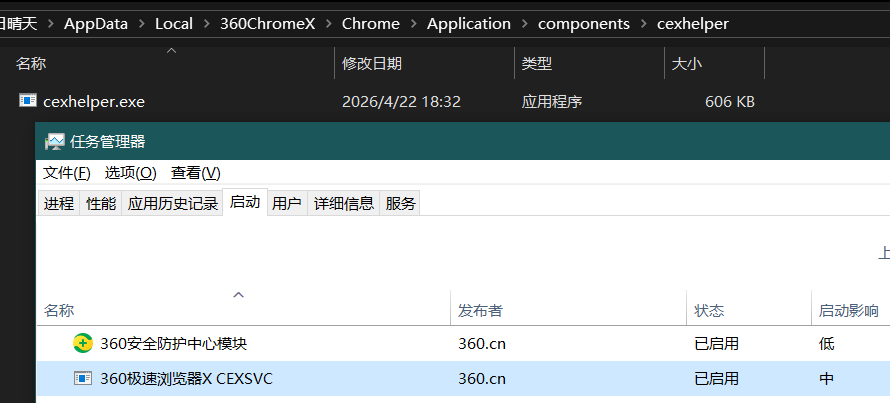The height and width of the screenshot is (403, 890).
Task: Switch to the 详细信息 tab
Action: [343, 203]
